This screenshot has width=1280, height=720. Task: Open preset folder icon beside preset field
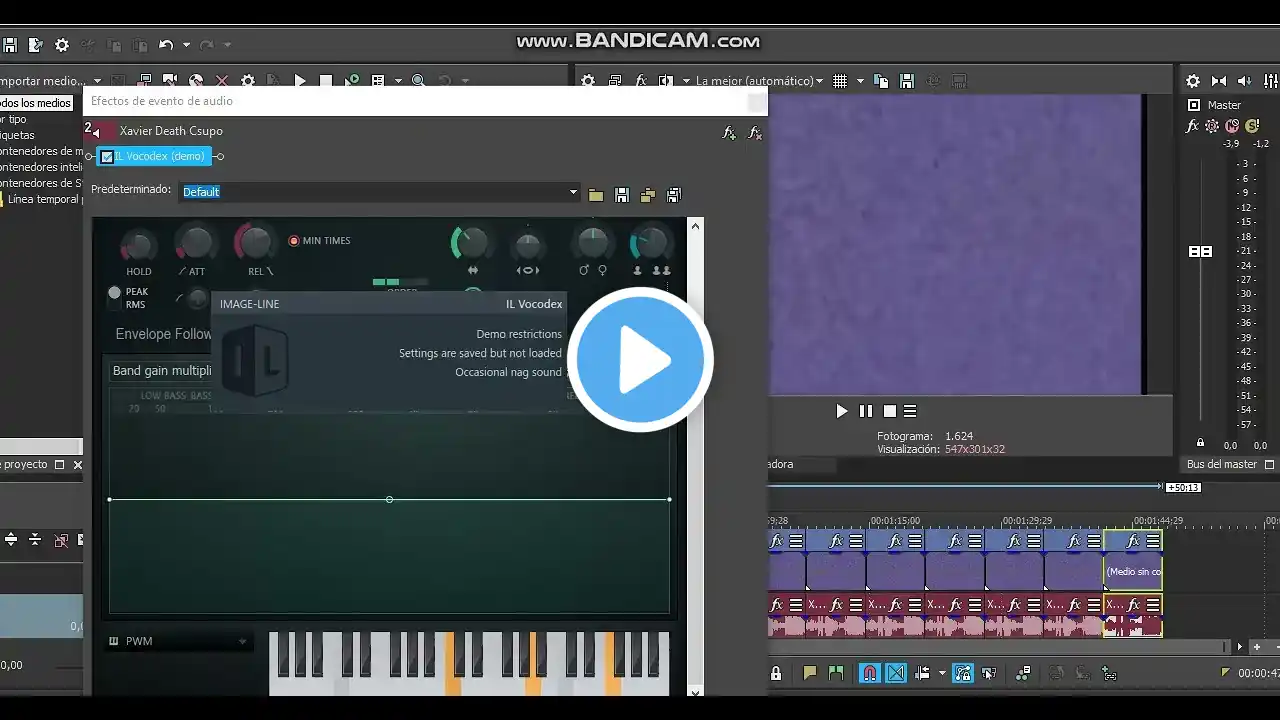pos(596,194)
